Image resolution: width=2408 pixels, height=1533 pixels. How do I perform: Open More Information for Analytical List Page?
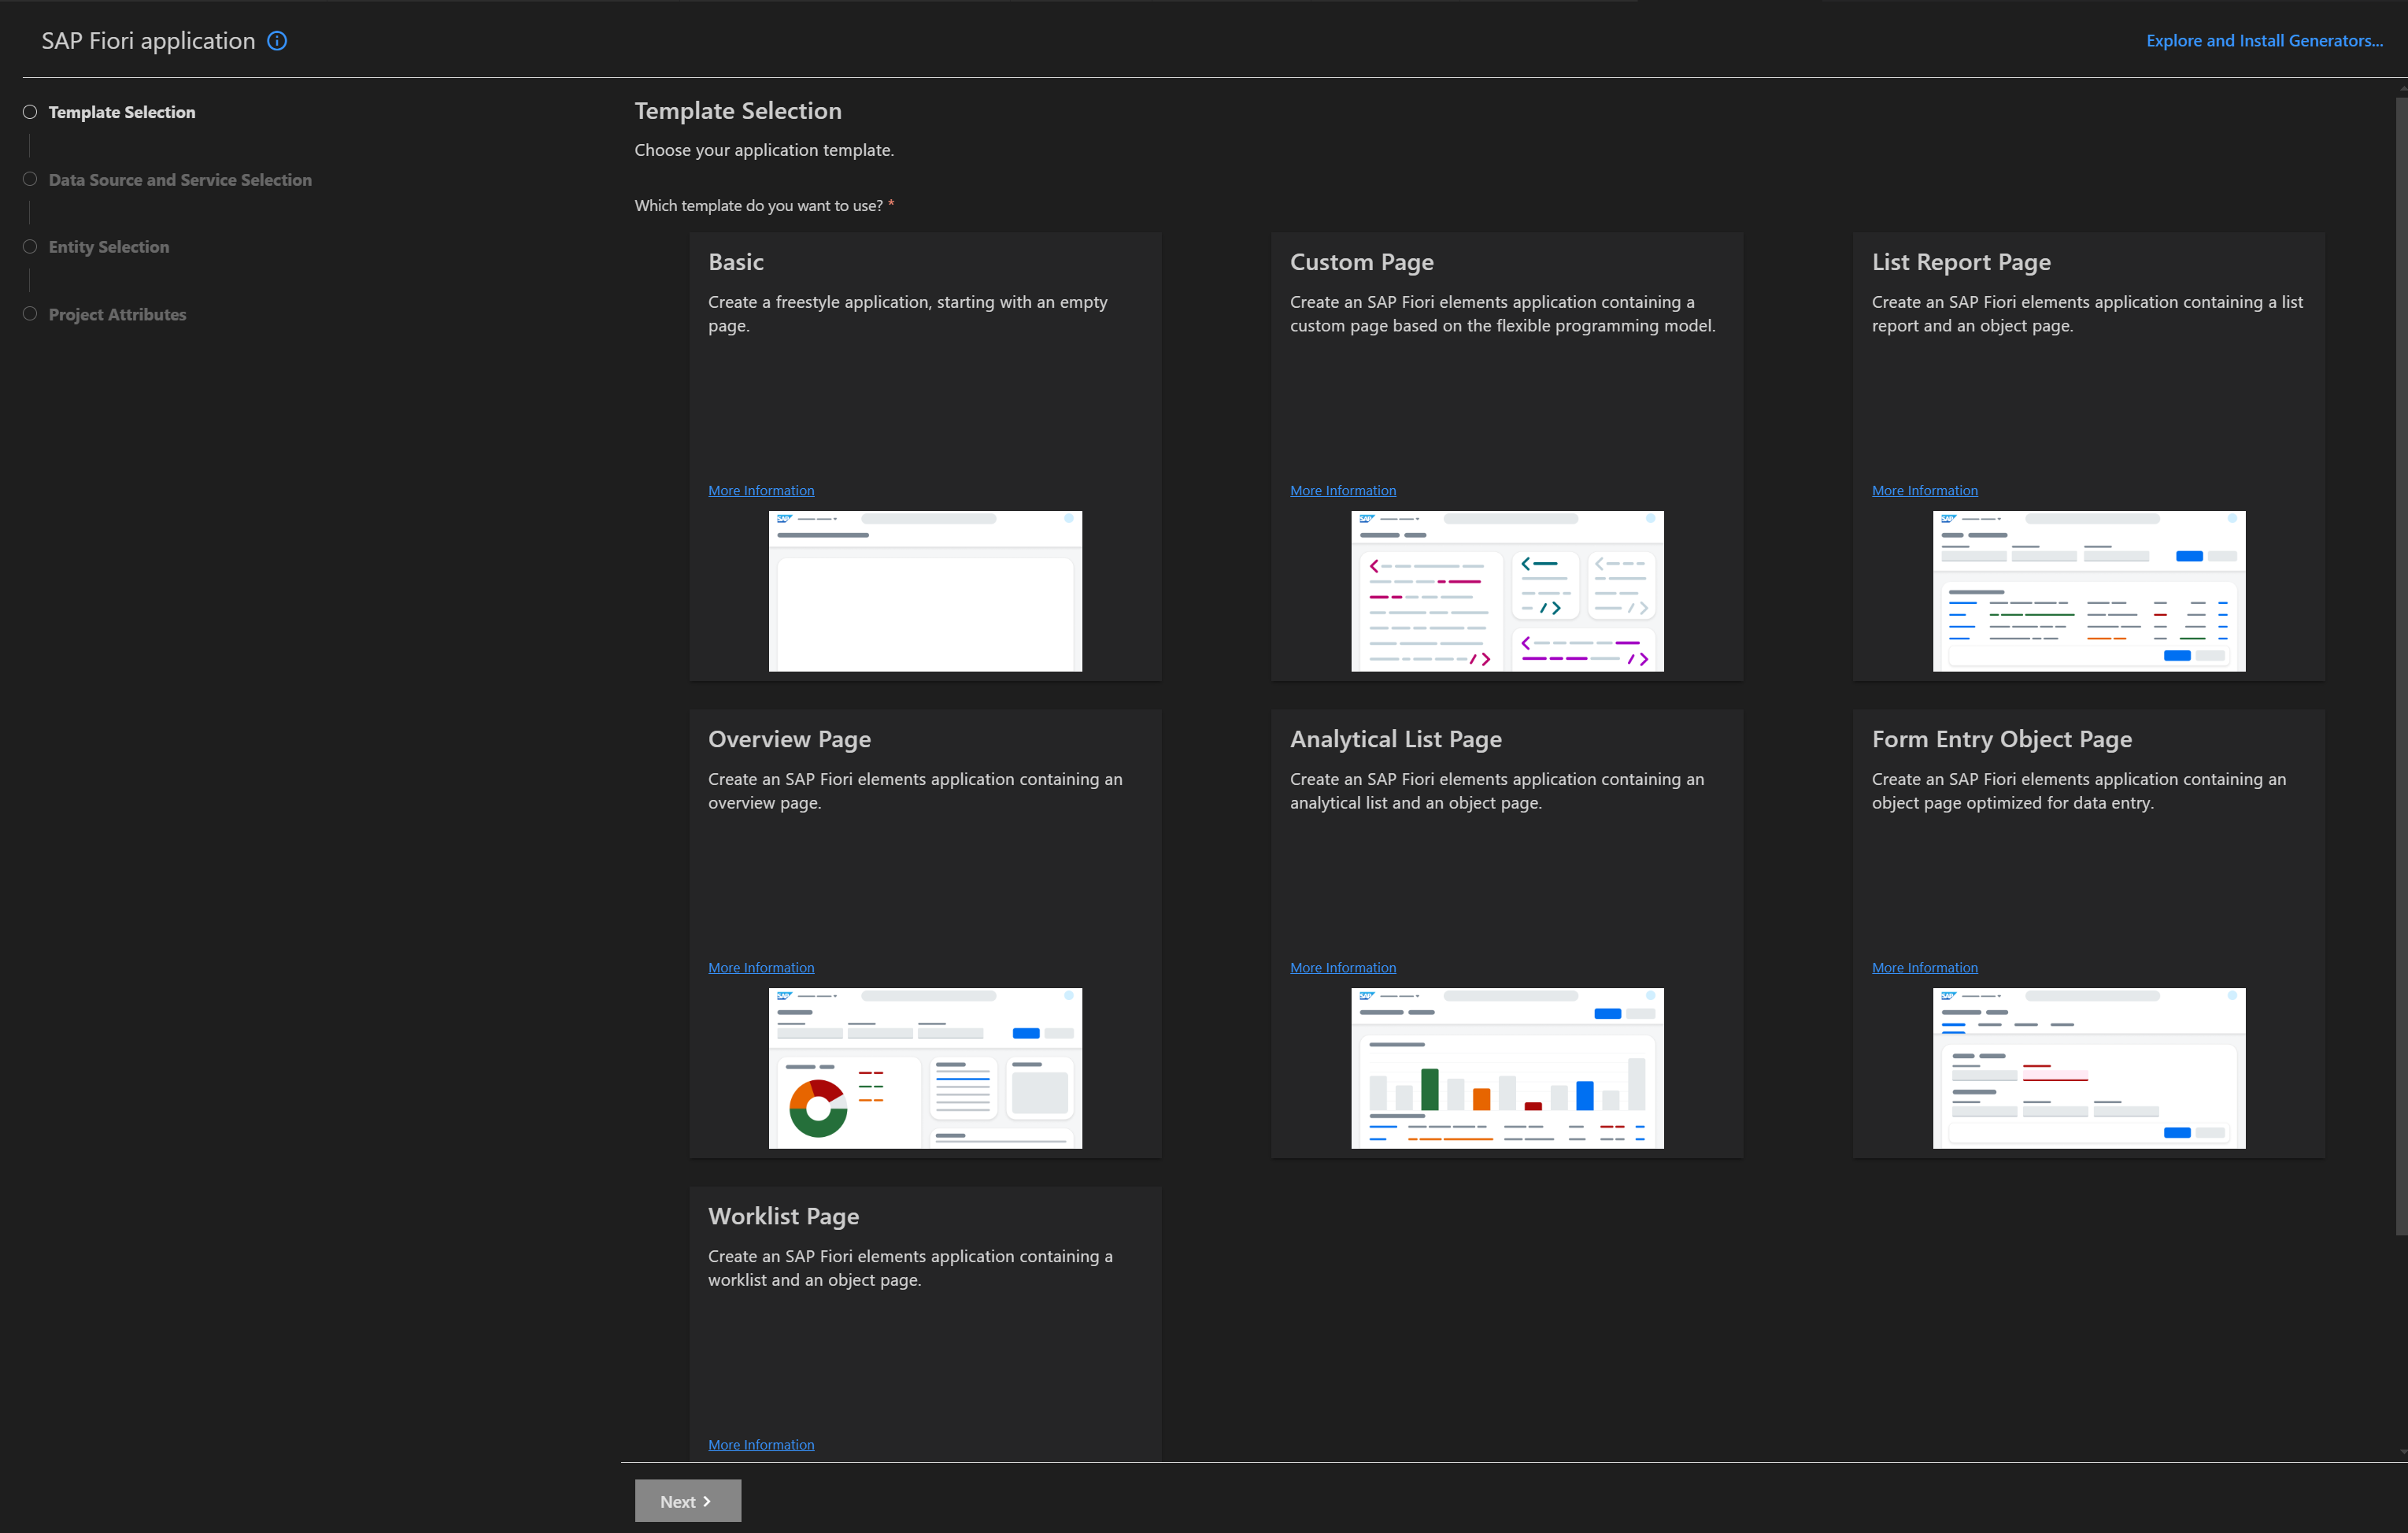coord(1342,968)
